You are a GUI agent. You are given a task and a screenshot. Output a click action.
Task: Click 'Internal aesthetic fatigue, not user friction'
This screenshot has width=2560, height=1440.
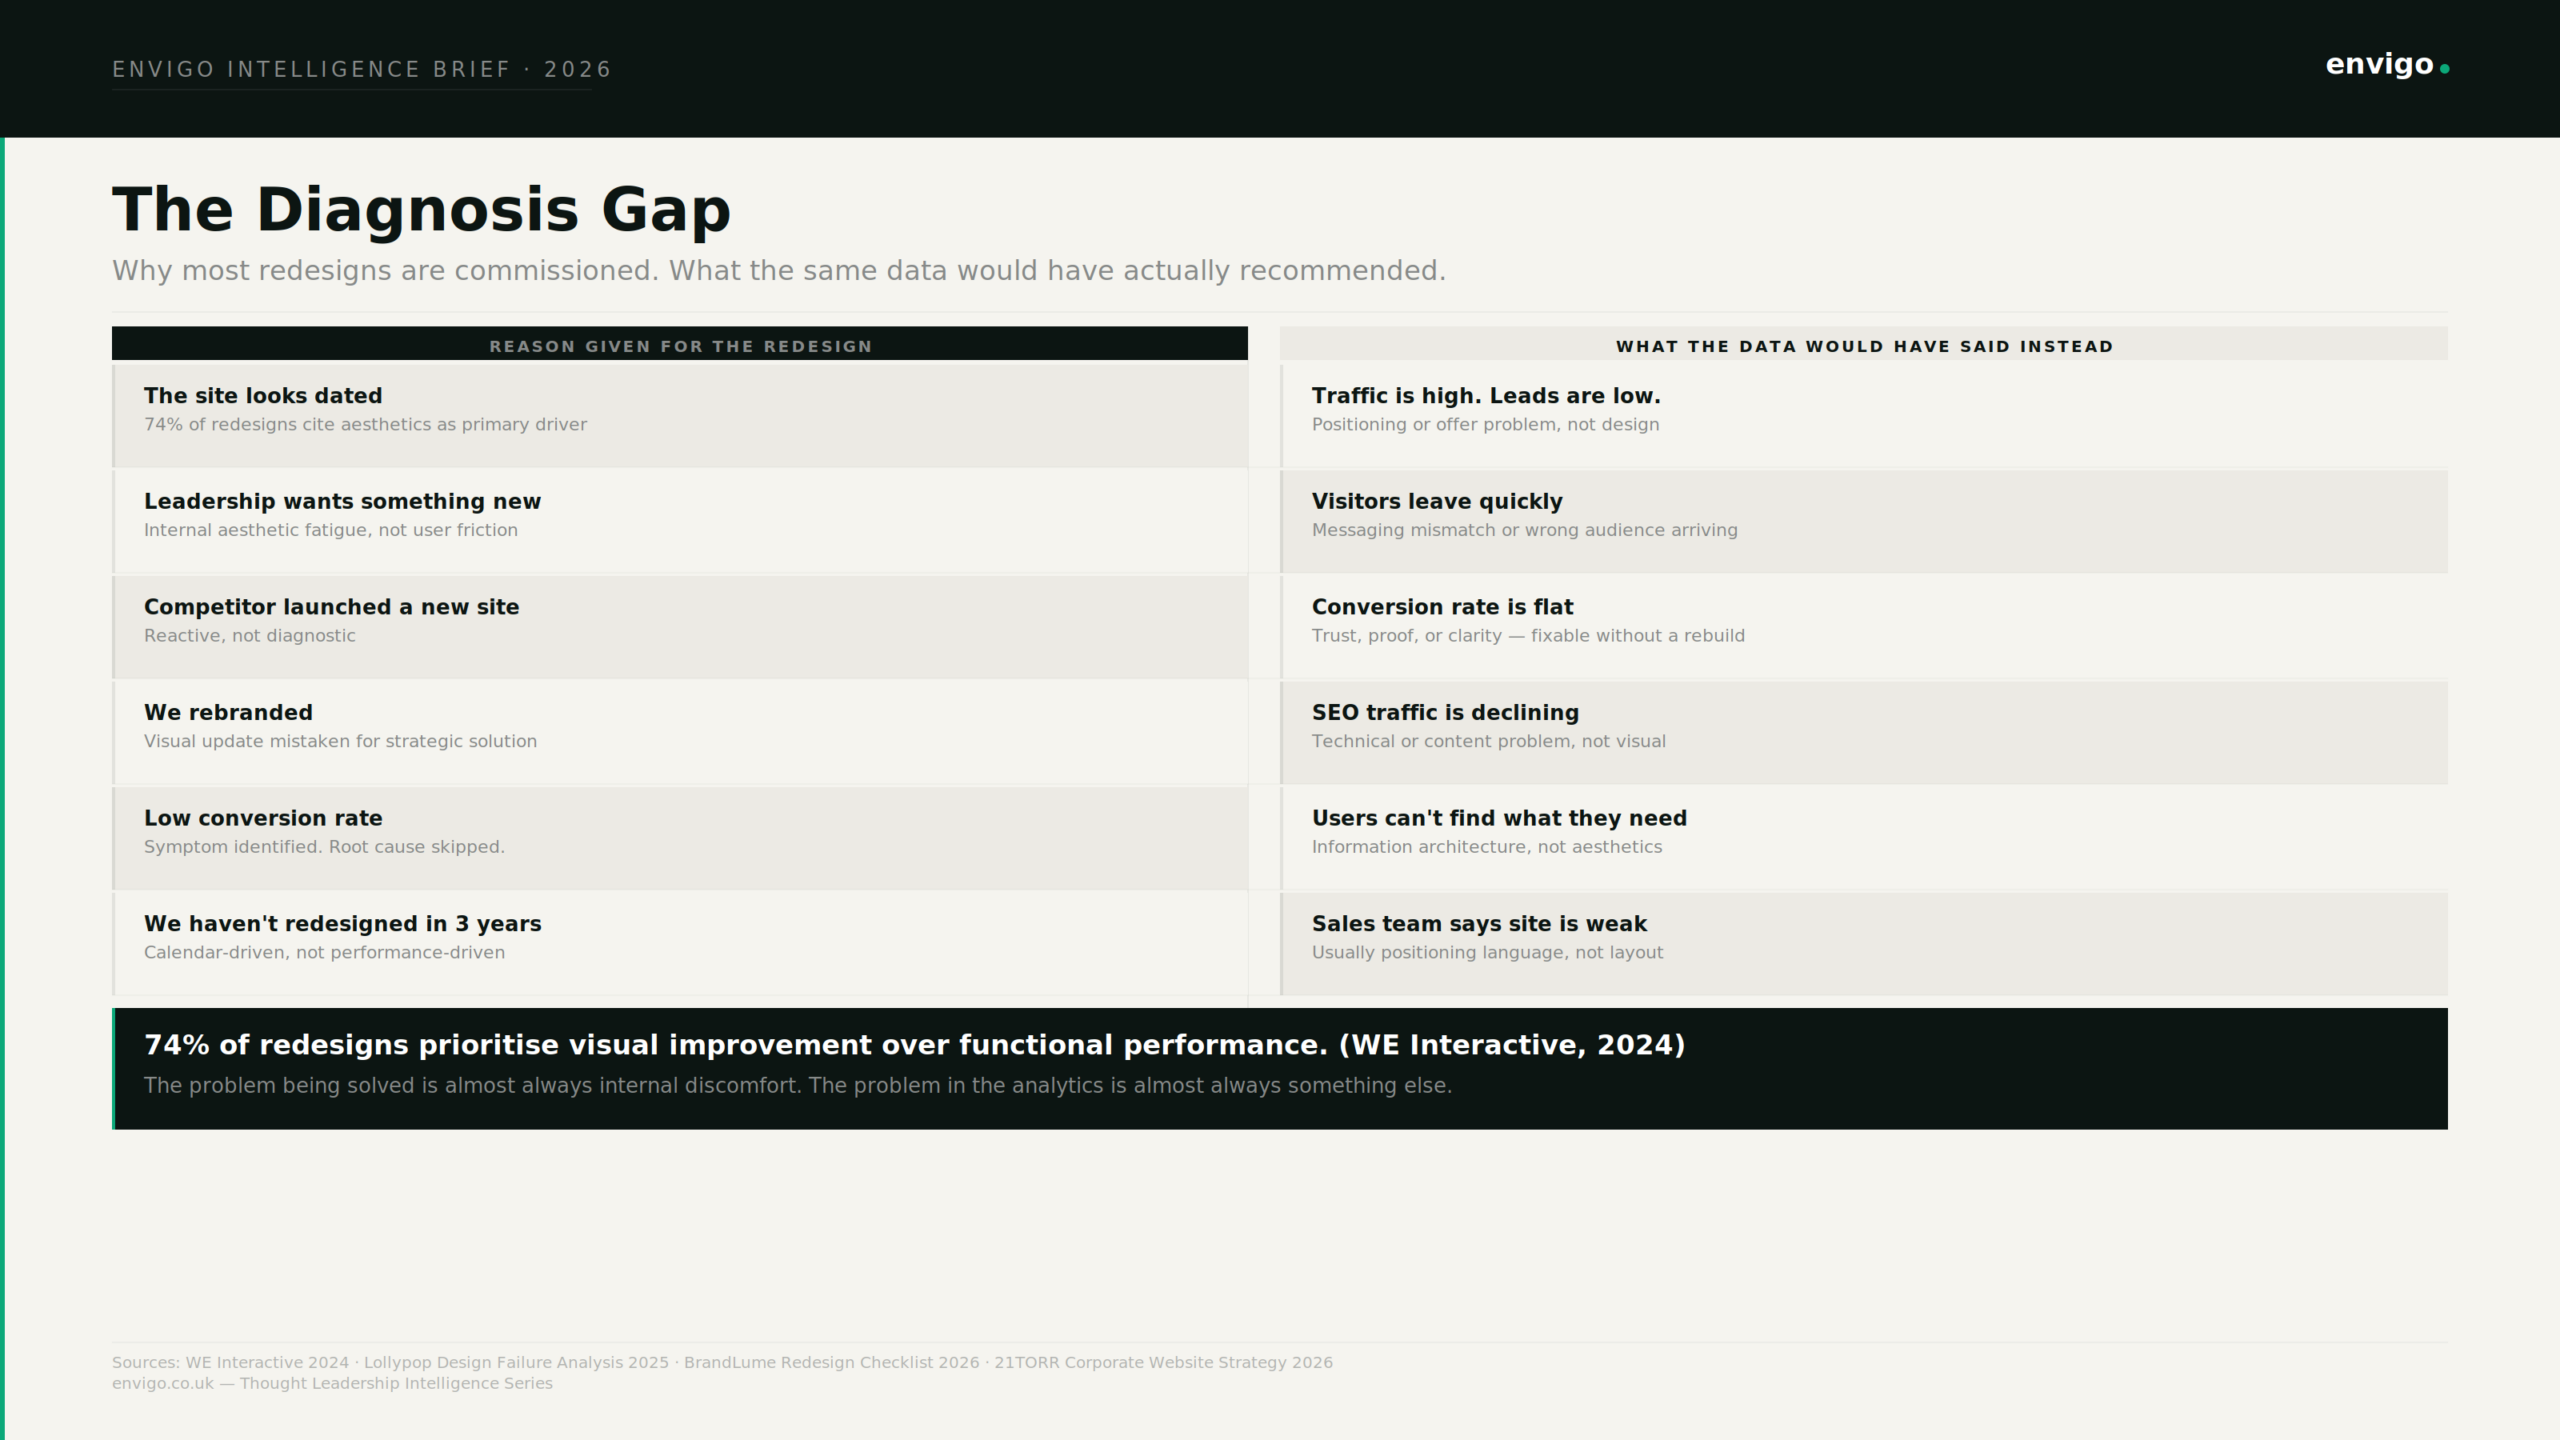(x=331, y=530)
